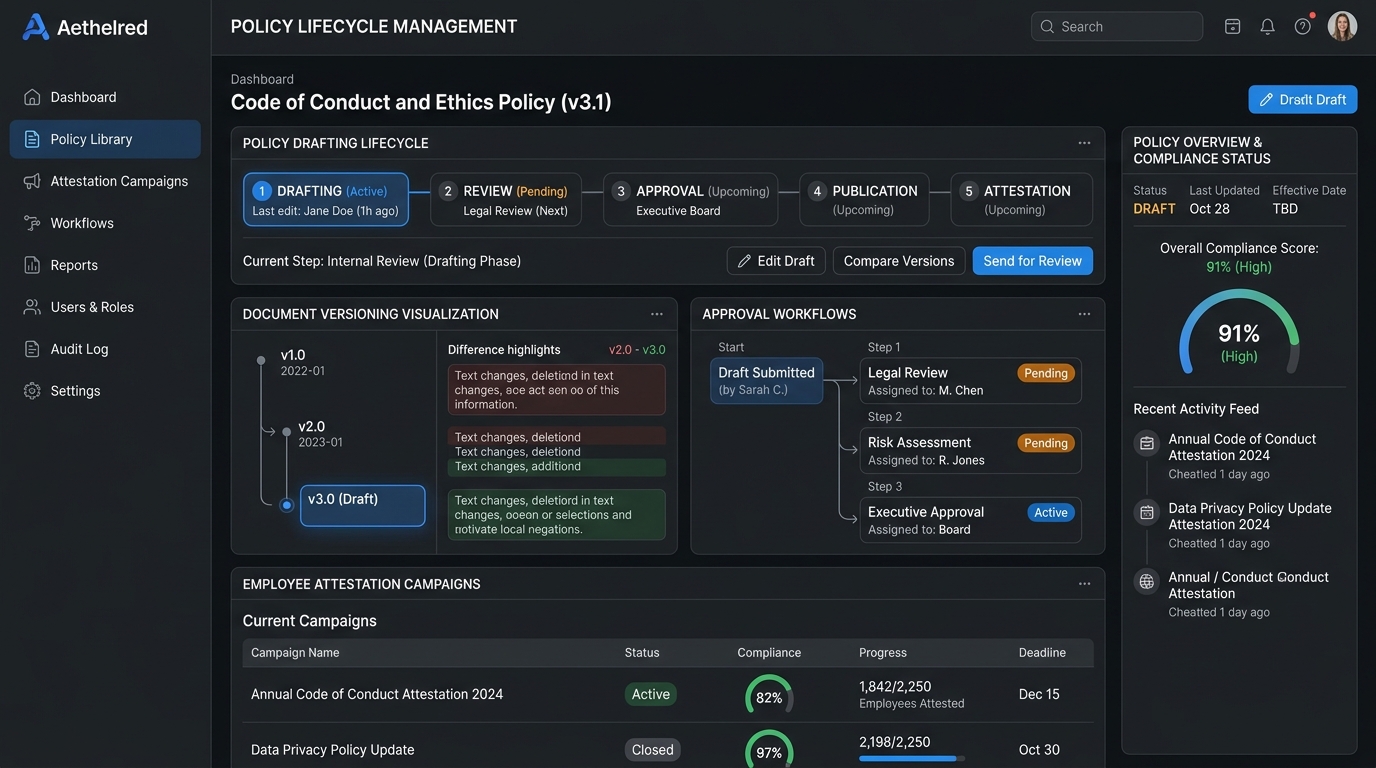Click globe icon beside Annual / Conduct Attestation
This screenshot has height=768, width=1376.
1147,581
